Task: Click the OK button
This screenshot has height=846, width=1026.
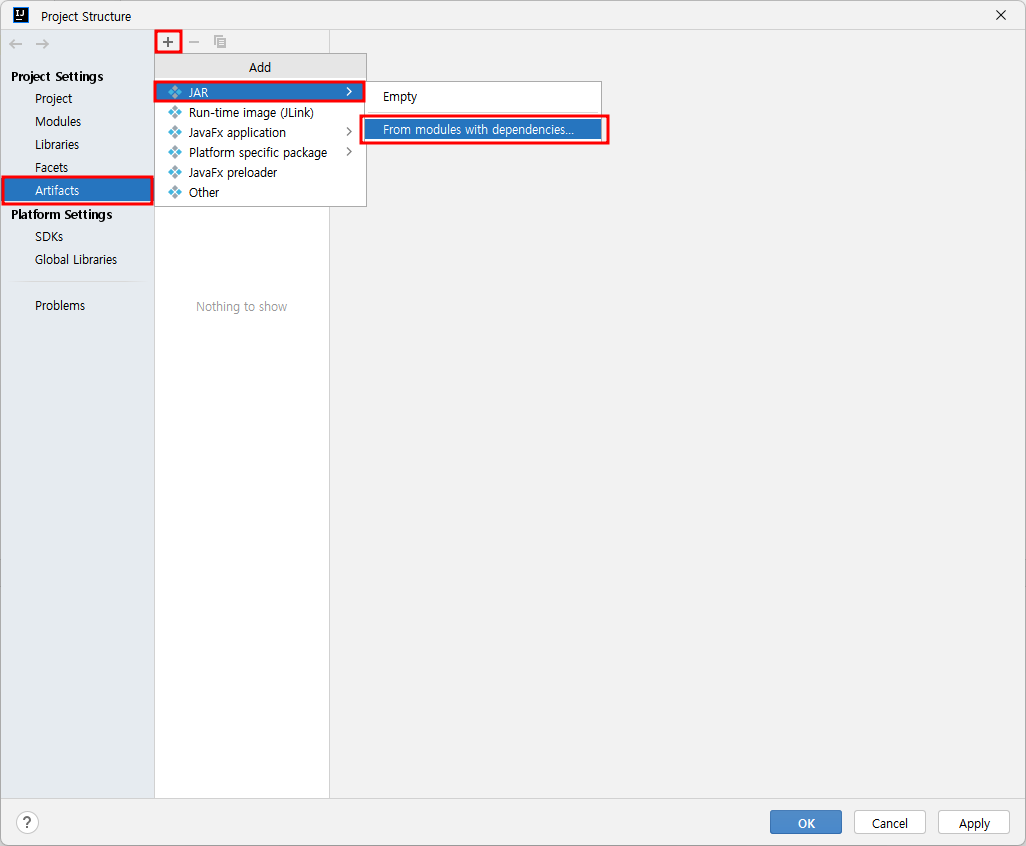Action: (805, 822)
